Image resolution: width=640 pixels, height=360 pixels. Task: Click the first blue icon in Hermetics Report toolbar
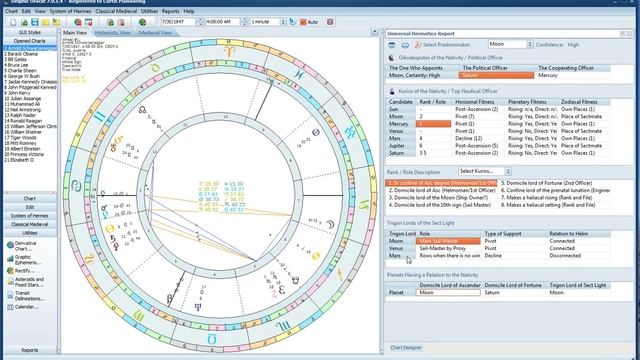click(392, 45)
